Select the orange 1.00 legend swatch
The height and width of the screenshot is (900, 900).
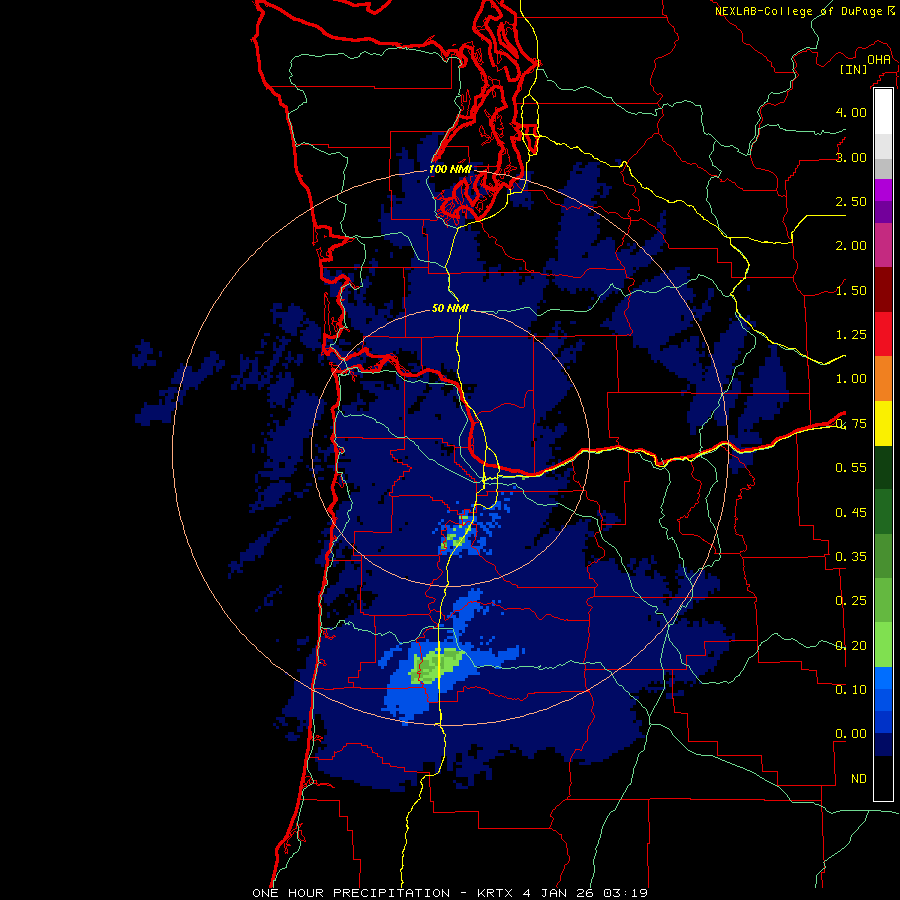(x=883, y=379)
